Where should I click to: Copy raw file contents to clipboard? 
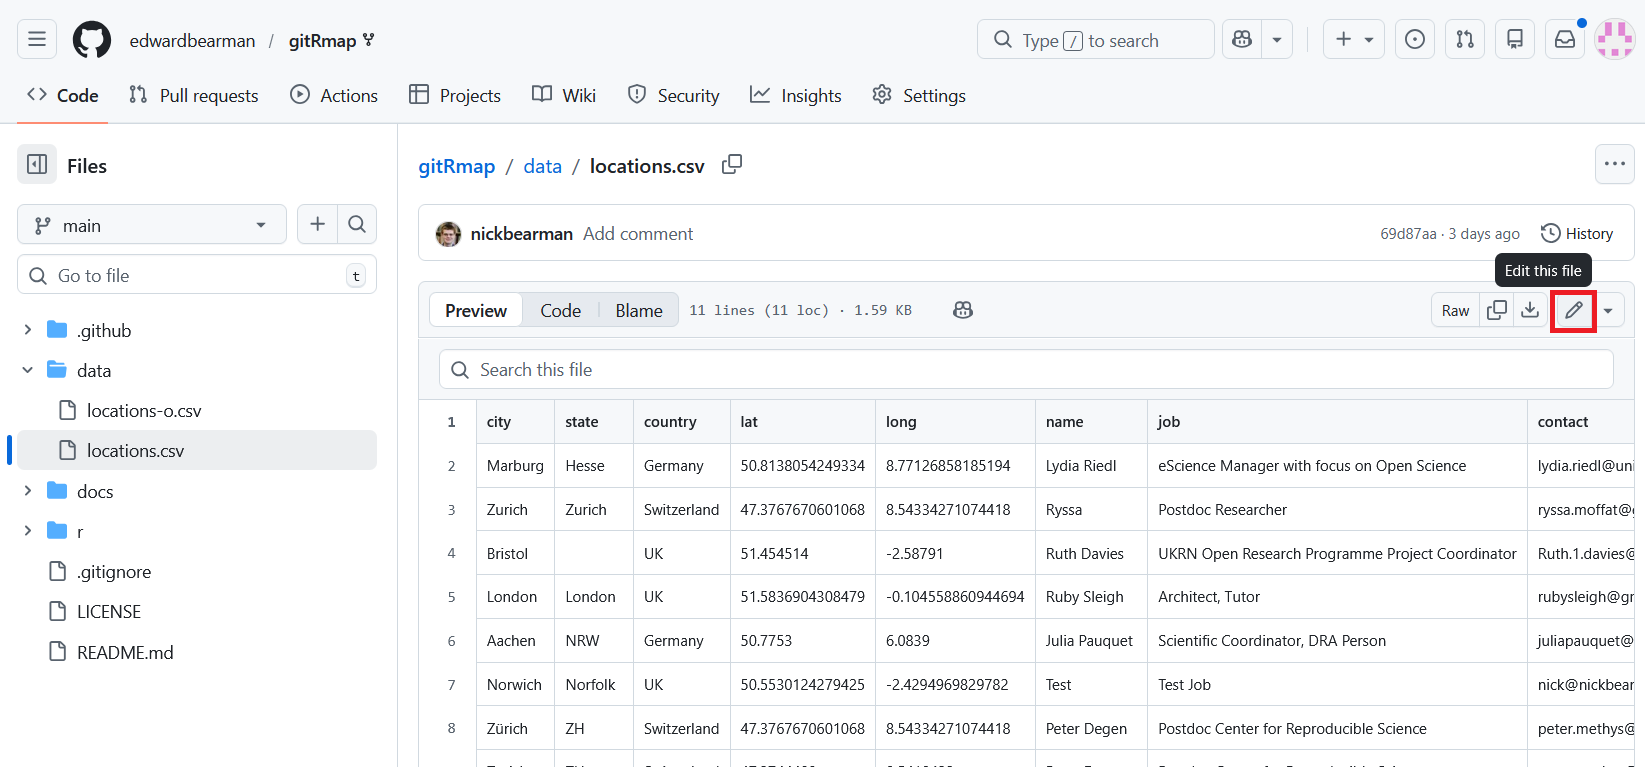[x=1497, y=310]
